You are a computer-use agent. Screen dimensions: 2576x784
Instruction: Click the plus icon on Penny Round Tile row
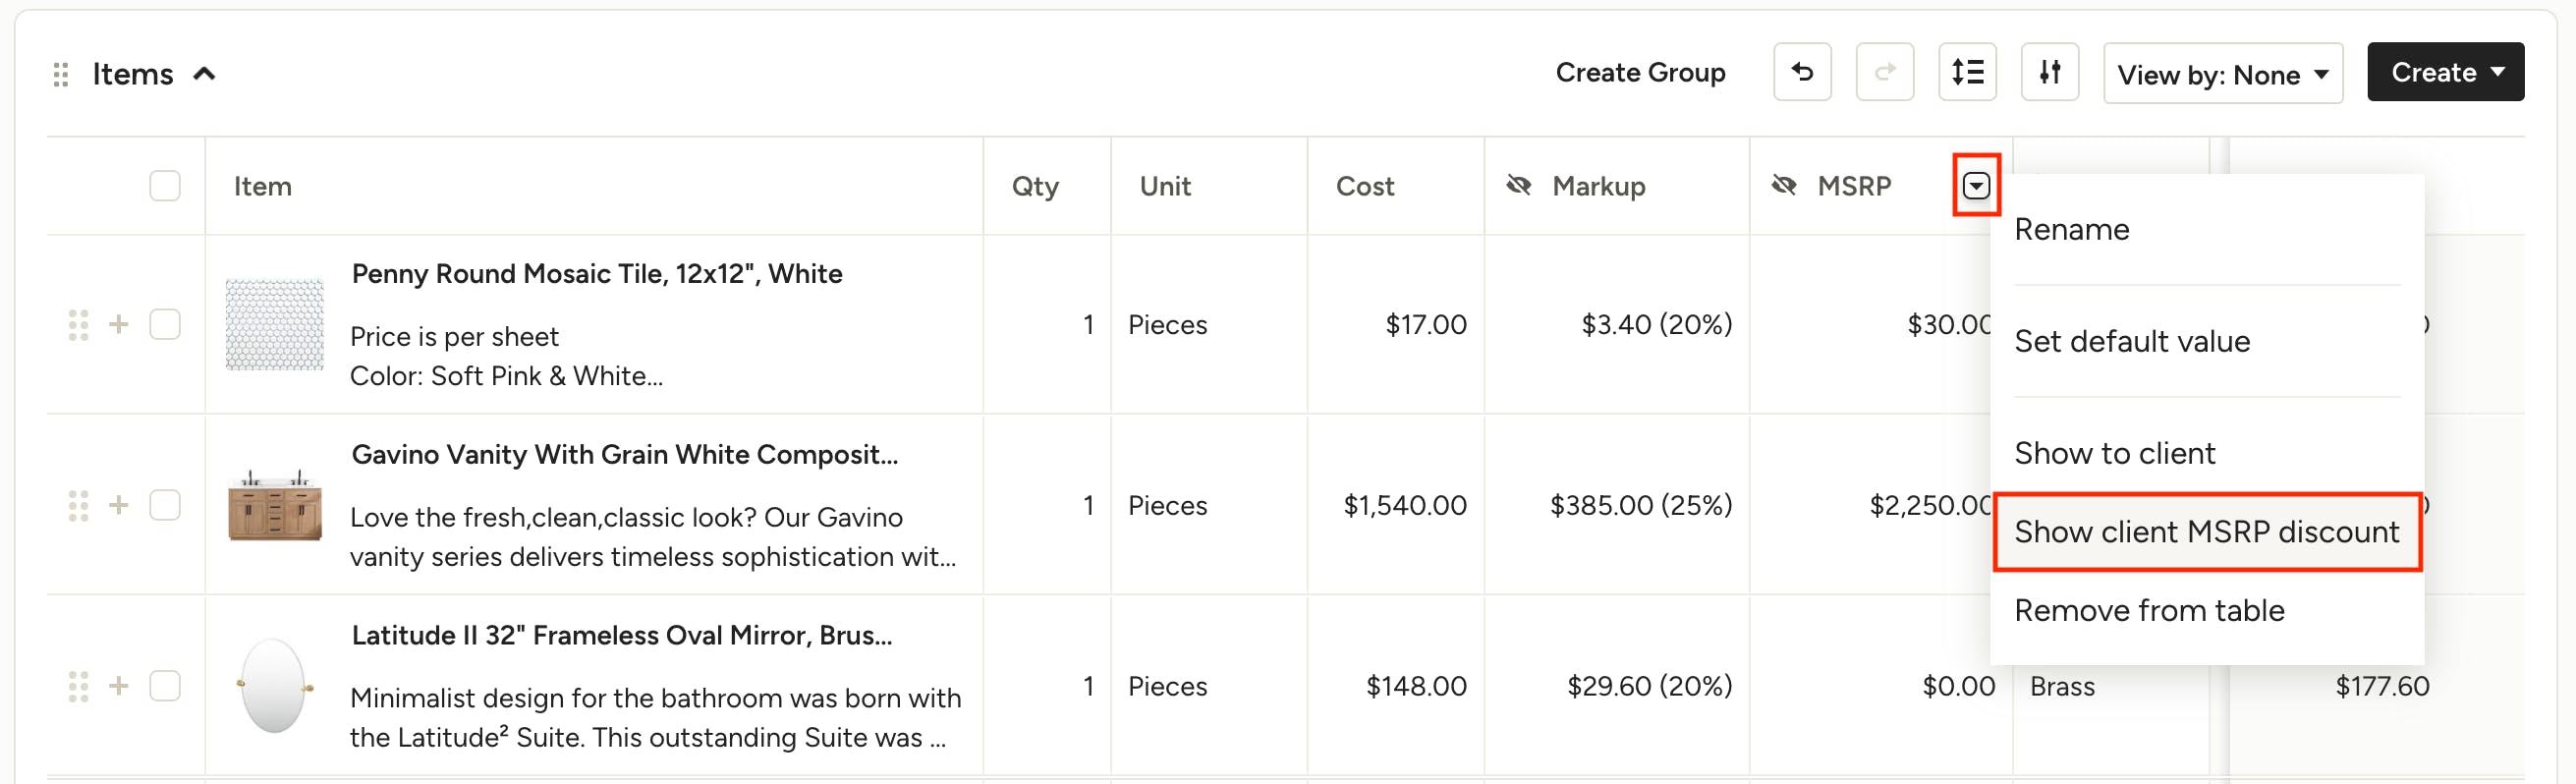(119, 324)
